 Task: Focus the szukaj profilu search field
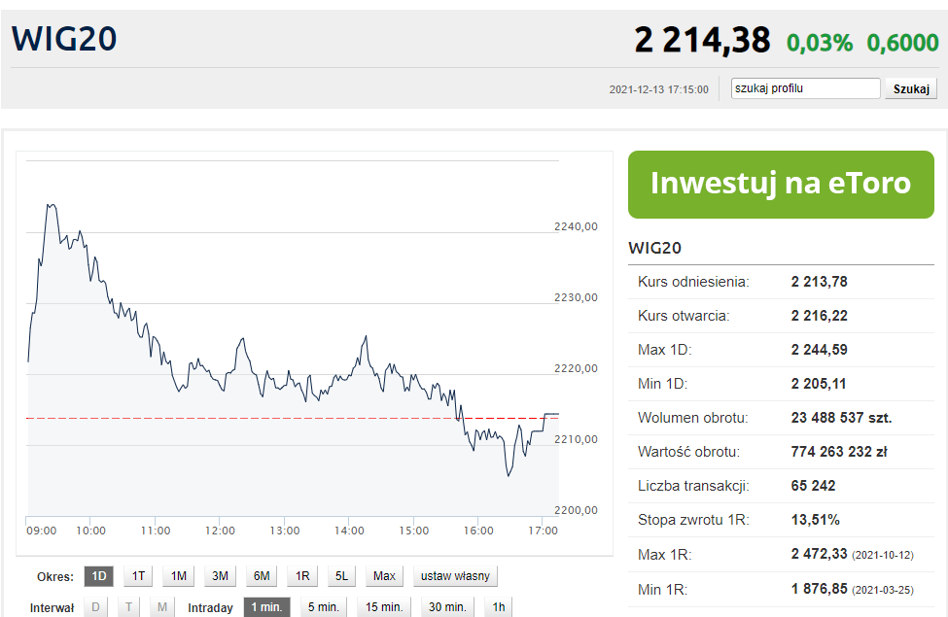(x=805, y=88)
